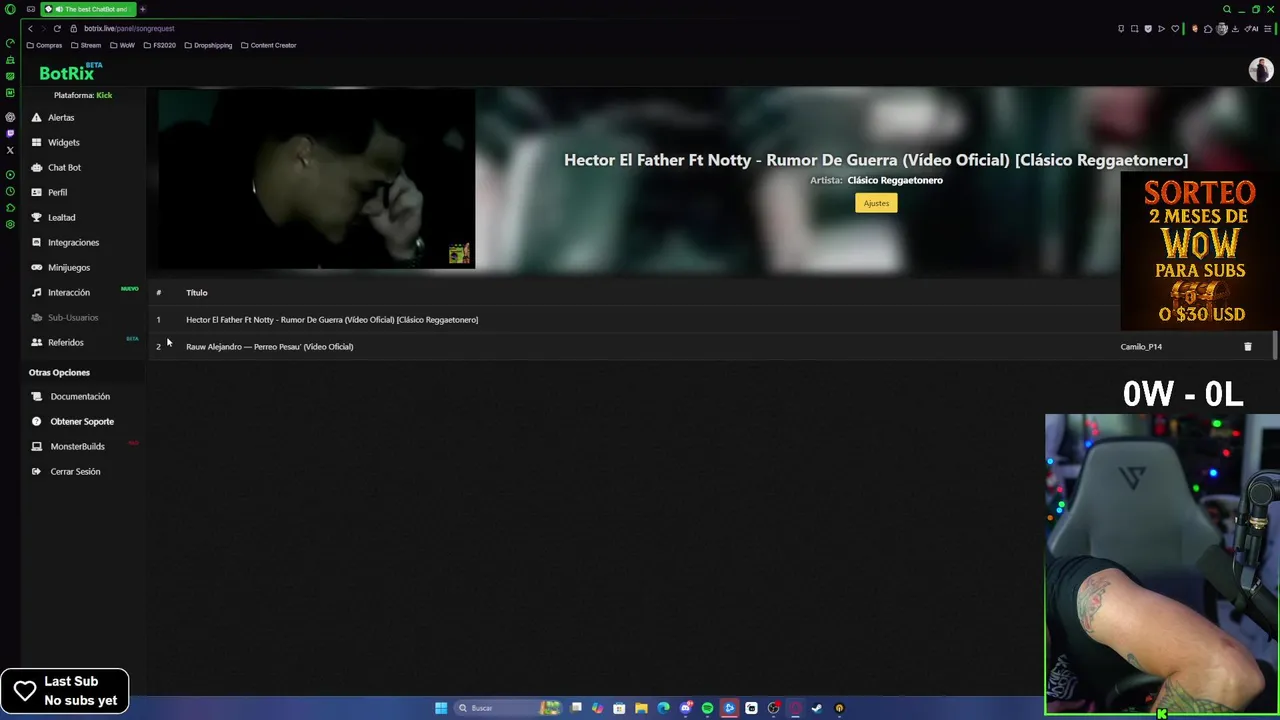Open Perfil in the sidebar
Screen dimensions: 1280x720
click(57, 192)
